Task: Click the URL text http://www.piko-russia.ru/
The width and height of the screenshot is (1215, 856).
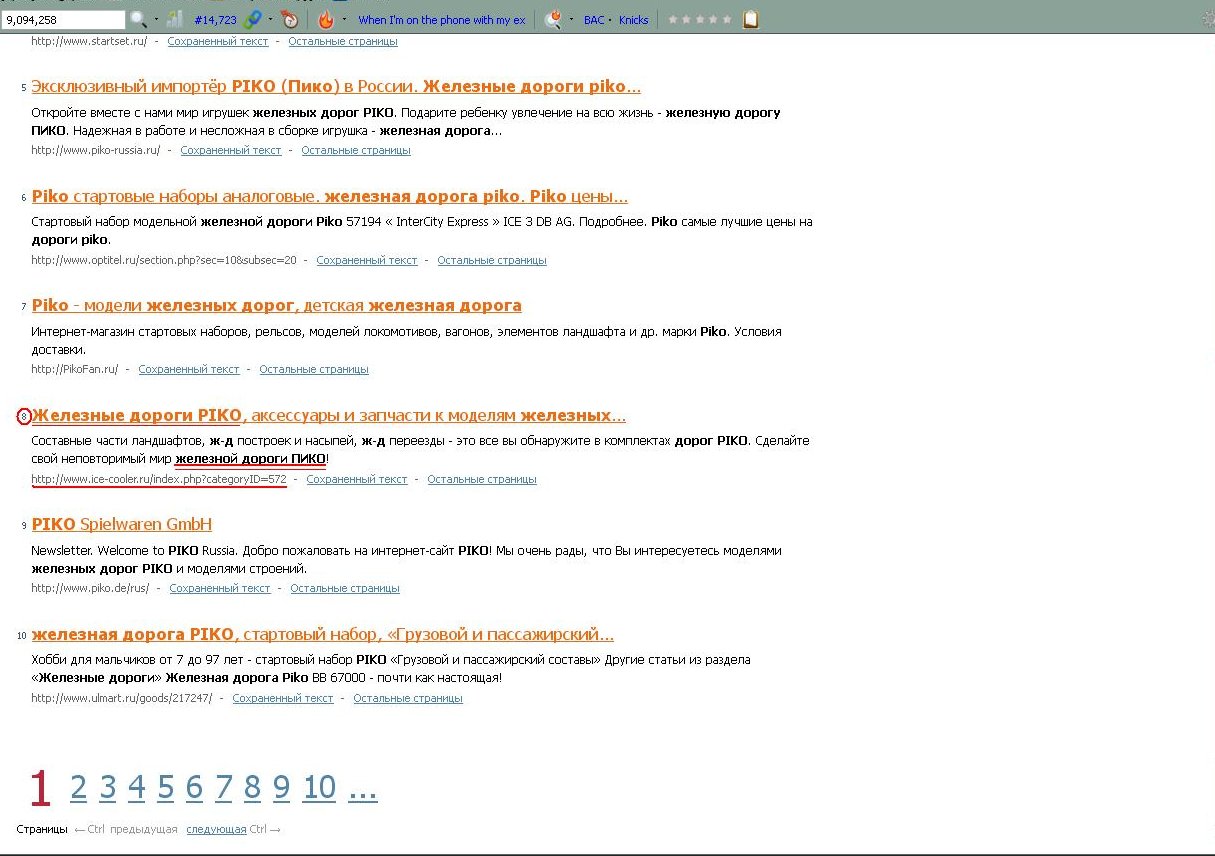Action: tap(96, 151)
